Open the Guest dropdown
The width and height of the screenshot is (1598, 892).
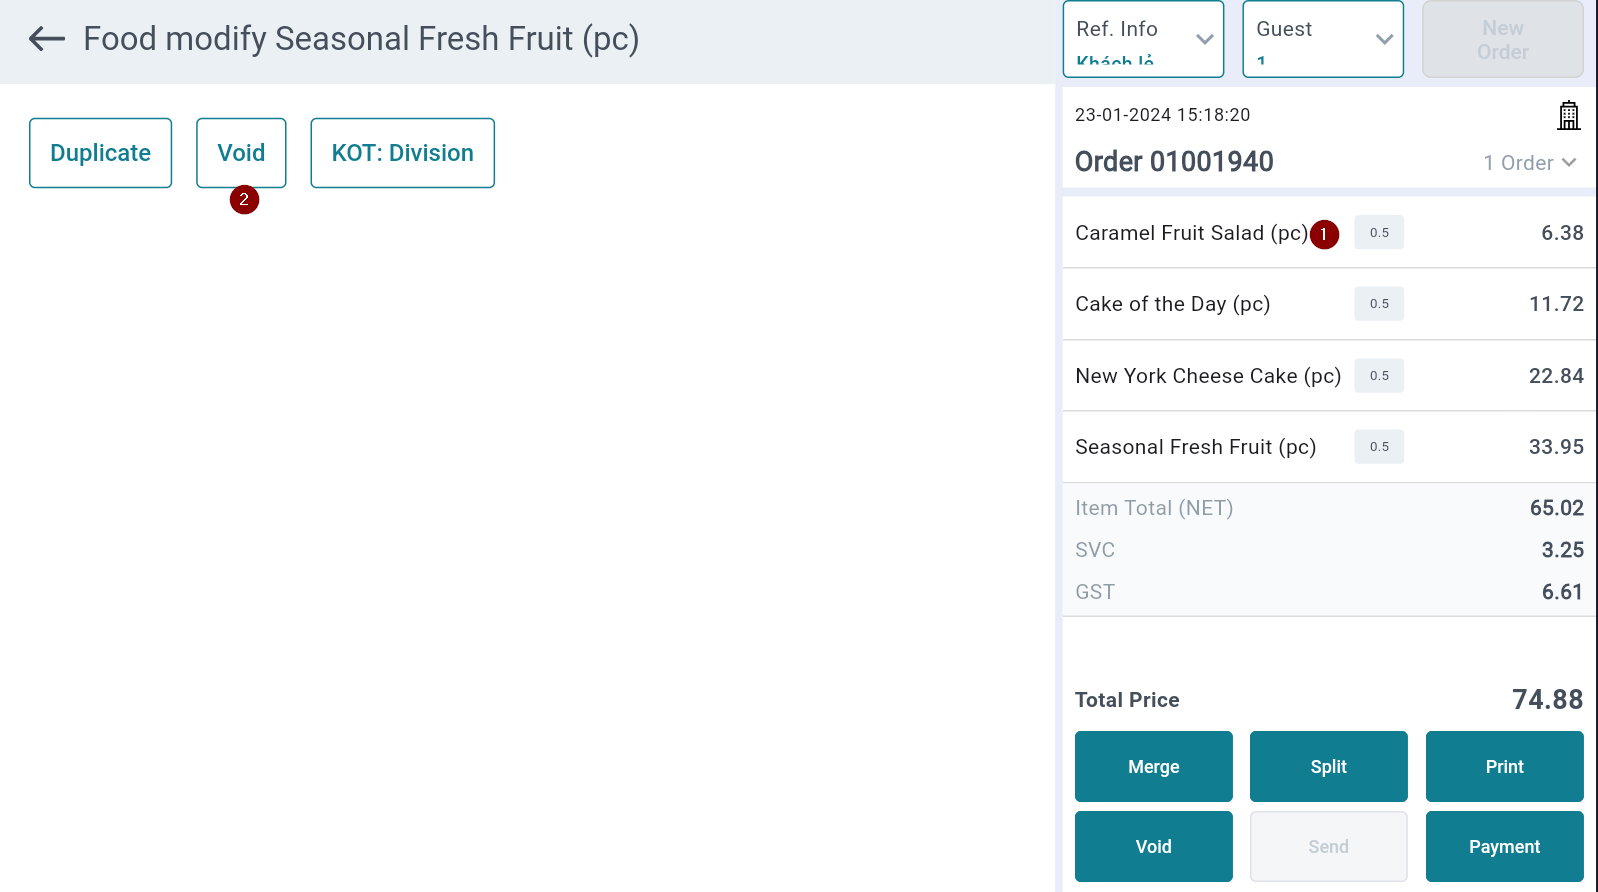point(1322,39)
